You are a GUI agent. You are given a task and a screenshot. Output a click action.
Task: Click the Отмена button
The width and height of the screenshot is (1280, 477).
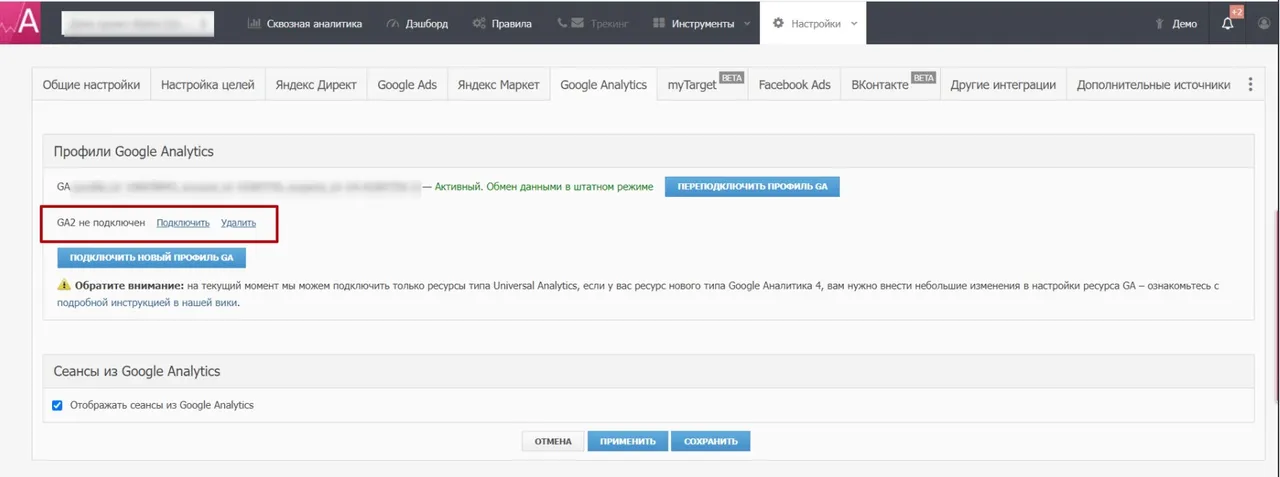click(x=552, y=441)
